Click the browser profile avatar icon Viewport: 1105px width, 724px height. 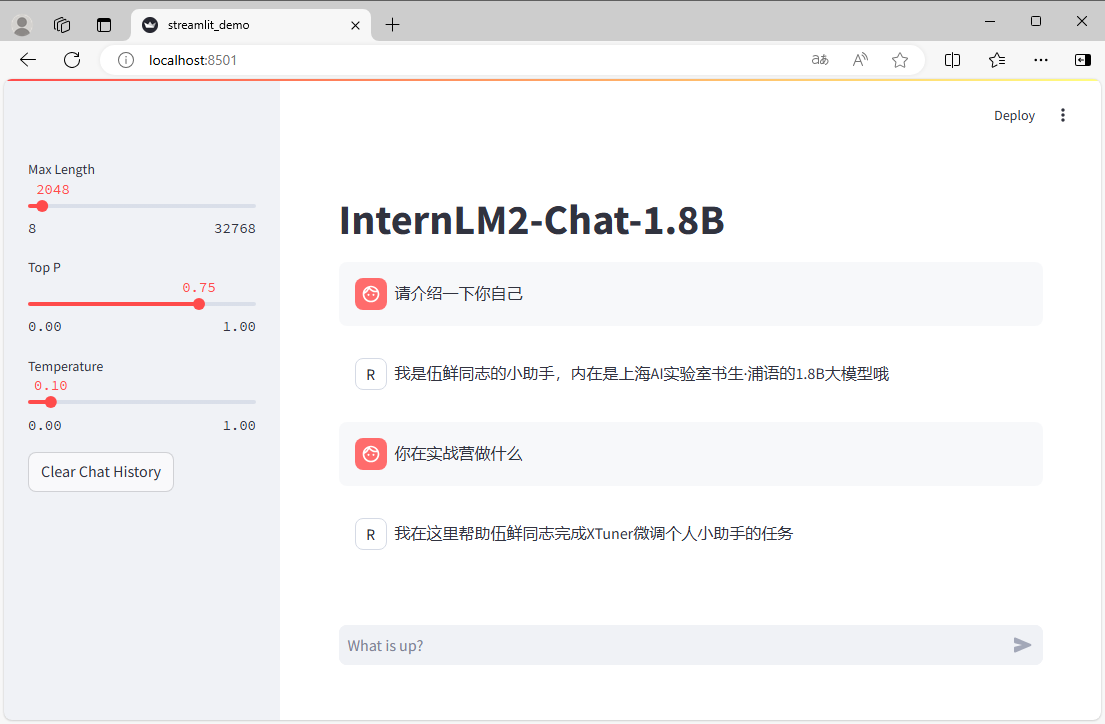pos(23,25)
